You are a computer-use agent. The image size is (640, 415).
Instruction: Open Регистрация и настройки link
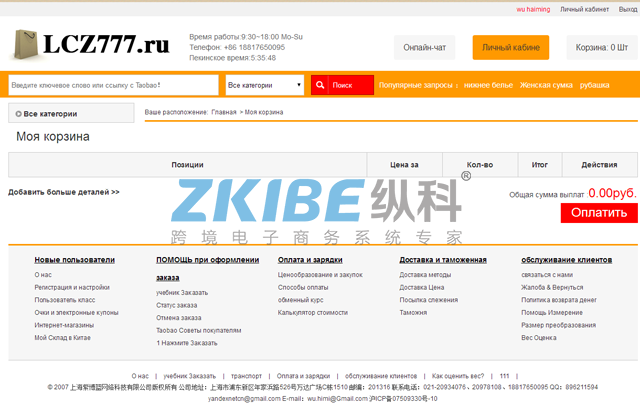72,287
